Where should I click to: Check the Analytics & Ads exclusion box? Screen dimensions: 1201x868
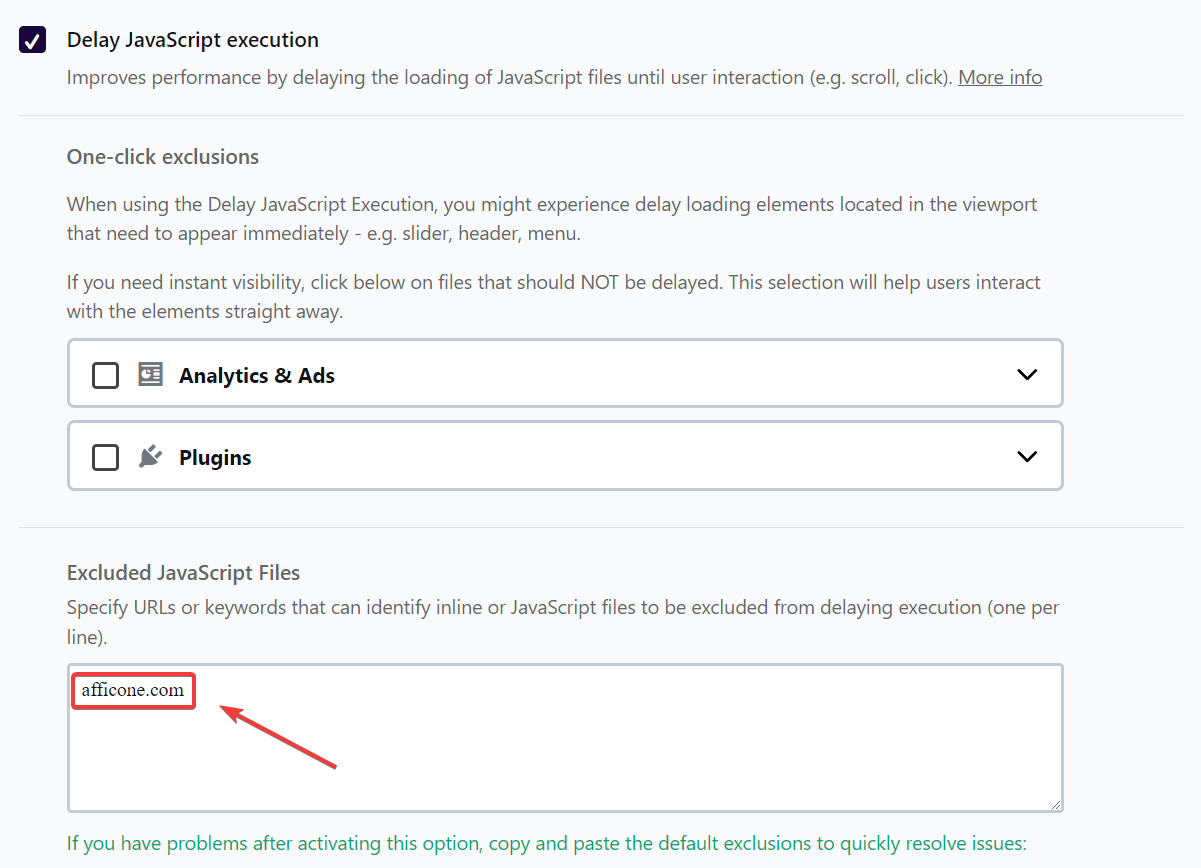[105, 374]
